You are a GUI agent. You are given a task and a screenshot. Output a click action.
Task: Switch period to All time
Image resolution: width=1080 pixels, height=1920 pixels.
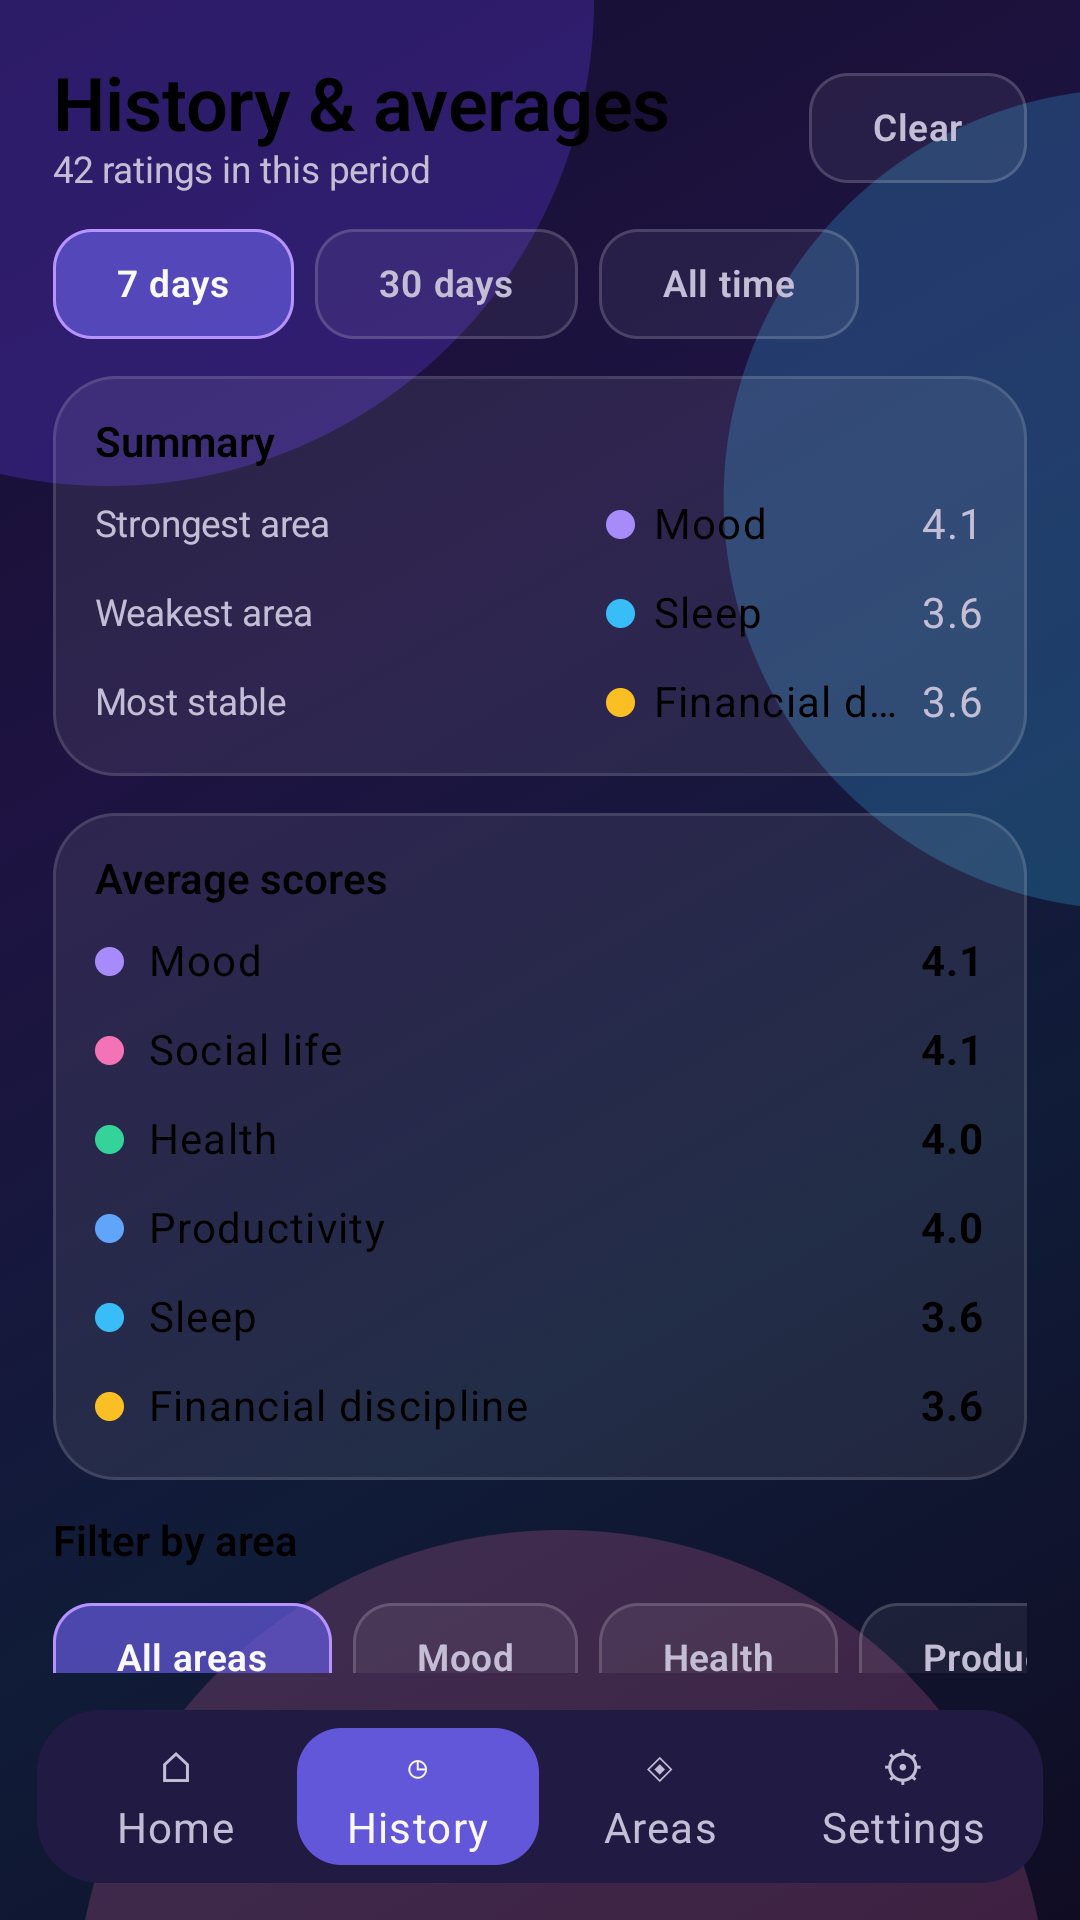coord(729,284)
